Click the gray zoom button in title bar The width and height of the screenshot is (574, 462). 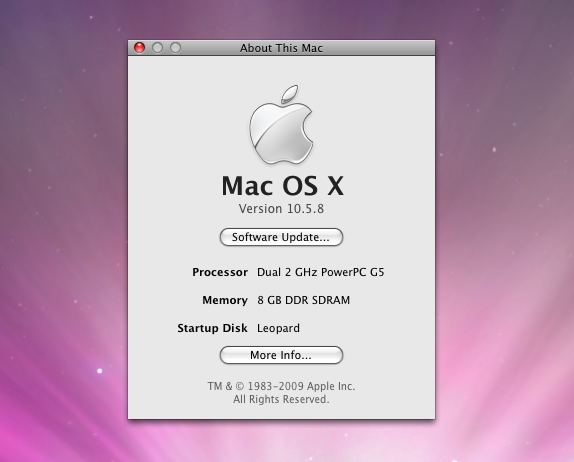(175, 48)
